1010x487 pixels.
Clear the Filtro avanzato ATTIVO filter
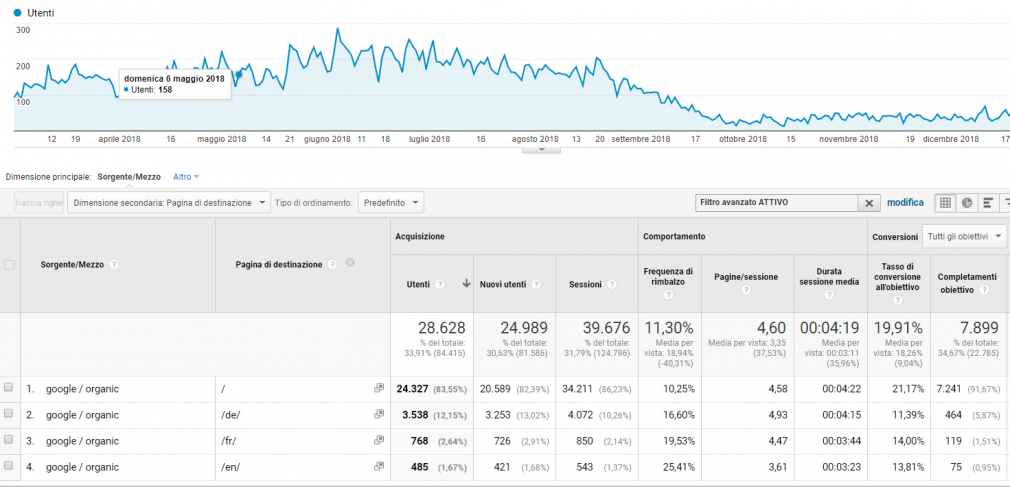point(868,203)
